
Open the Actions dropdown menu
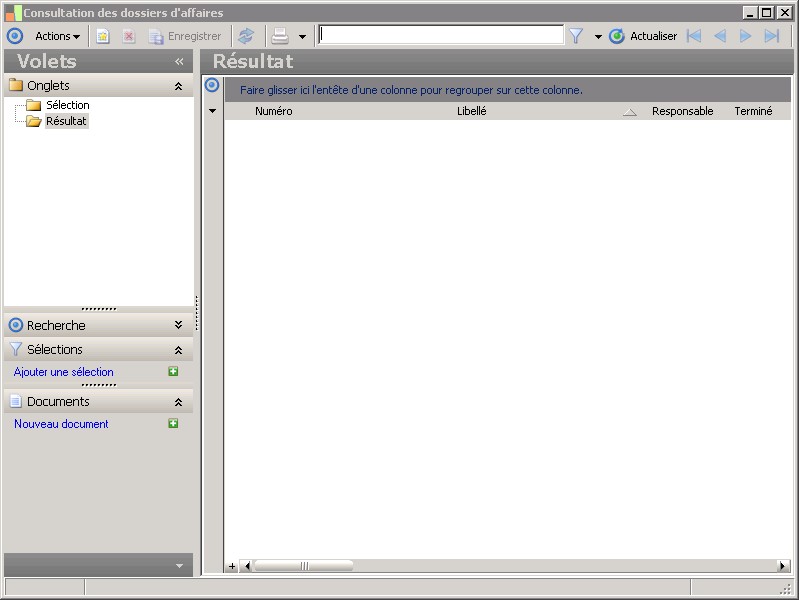click(57, 36)
